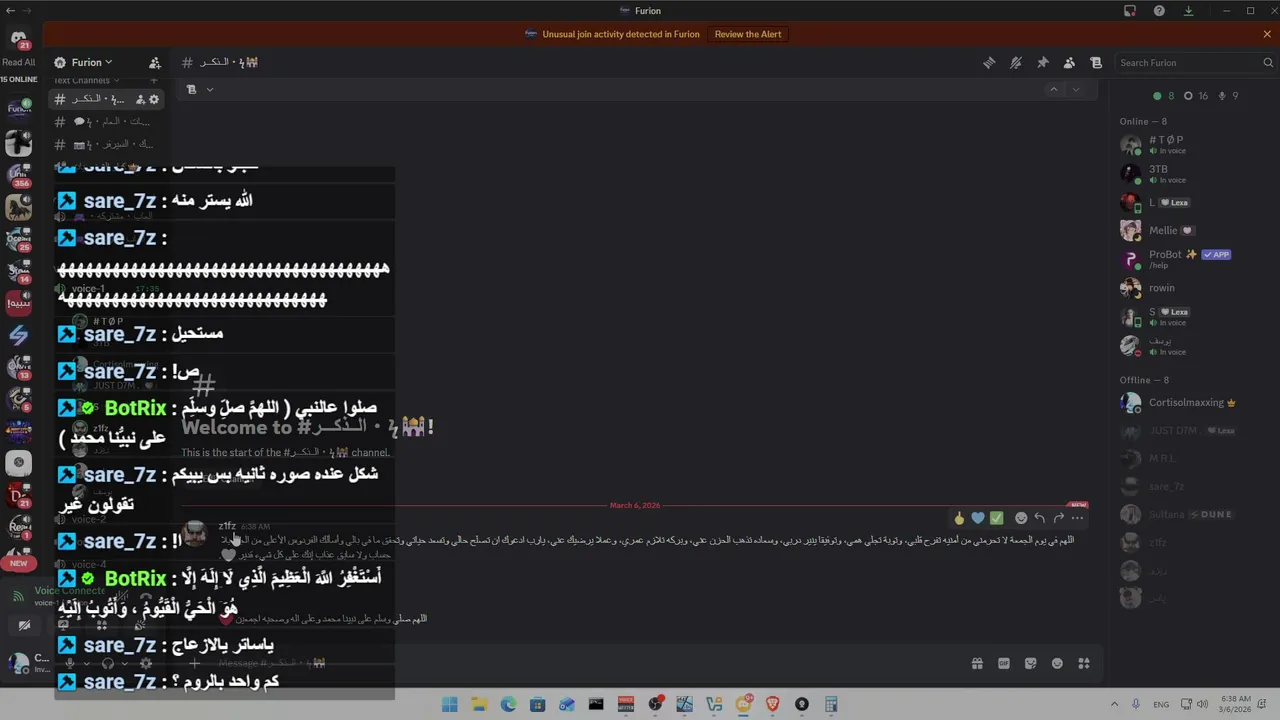This screenshot has height=720, width=1280.
Task: Click create invite icon on selected channel
Action: (x=140, y=99)
